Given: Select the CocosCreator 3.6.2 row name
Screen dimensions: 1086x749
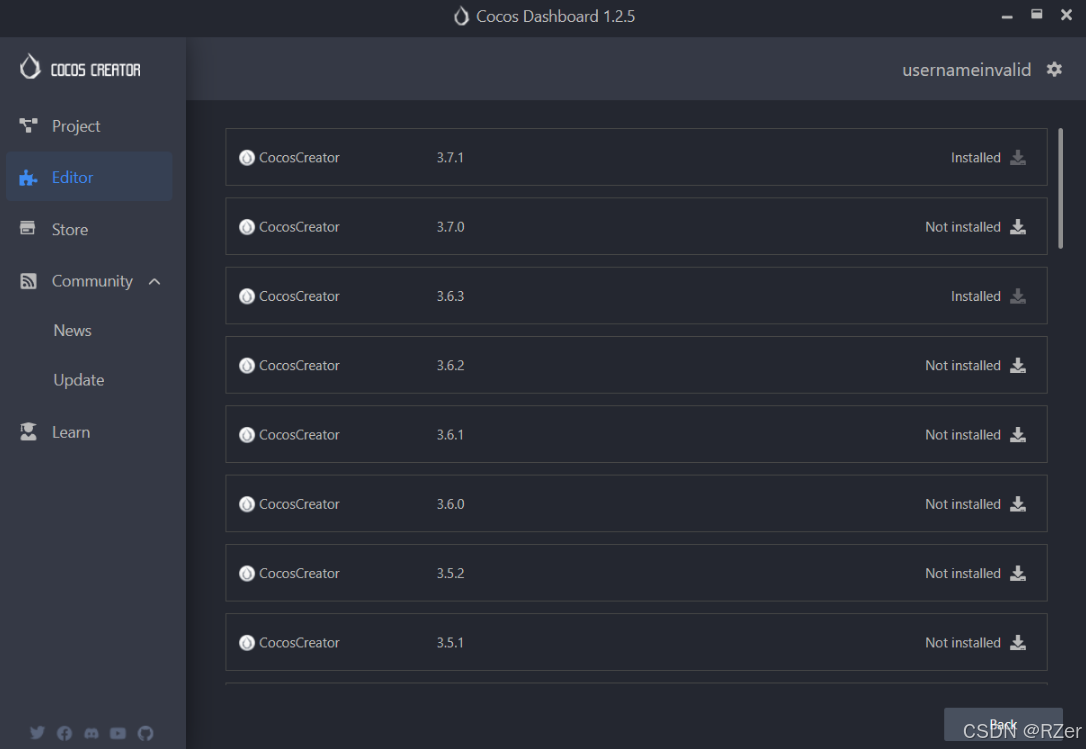Looking at the screenshot, I should [x=299, y=365].
